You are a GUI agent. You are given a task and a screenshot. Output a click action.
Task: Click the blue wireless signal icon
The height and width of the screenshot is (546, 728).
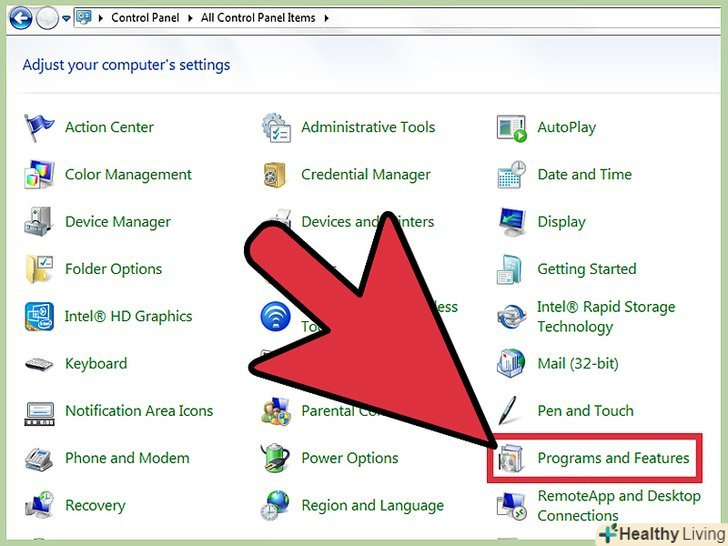[276, 316]
